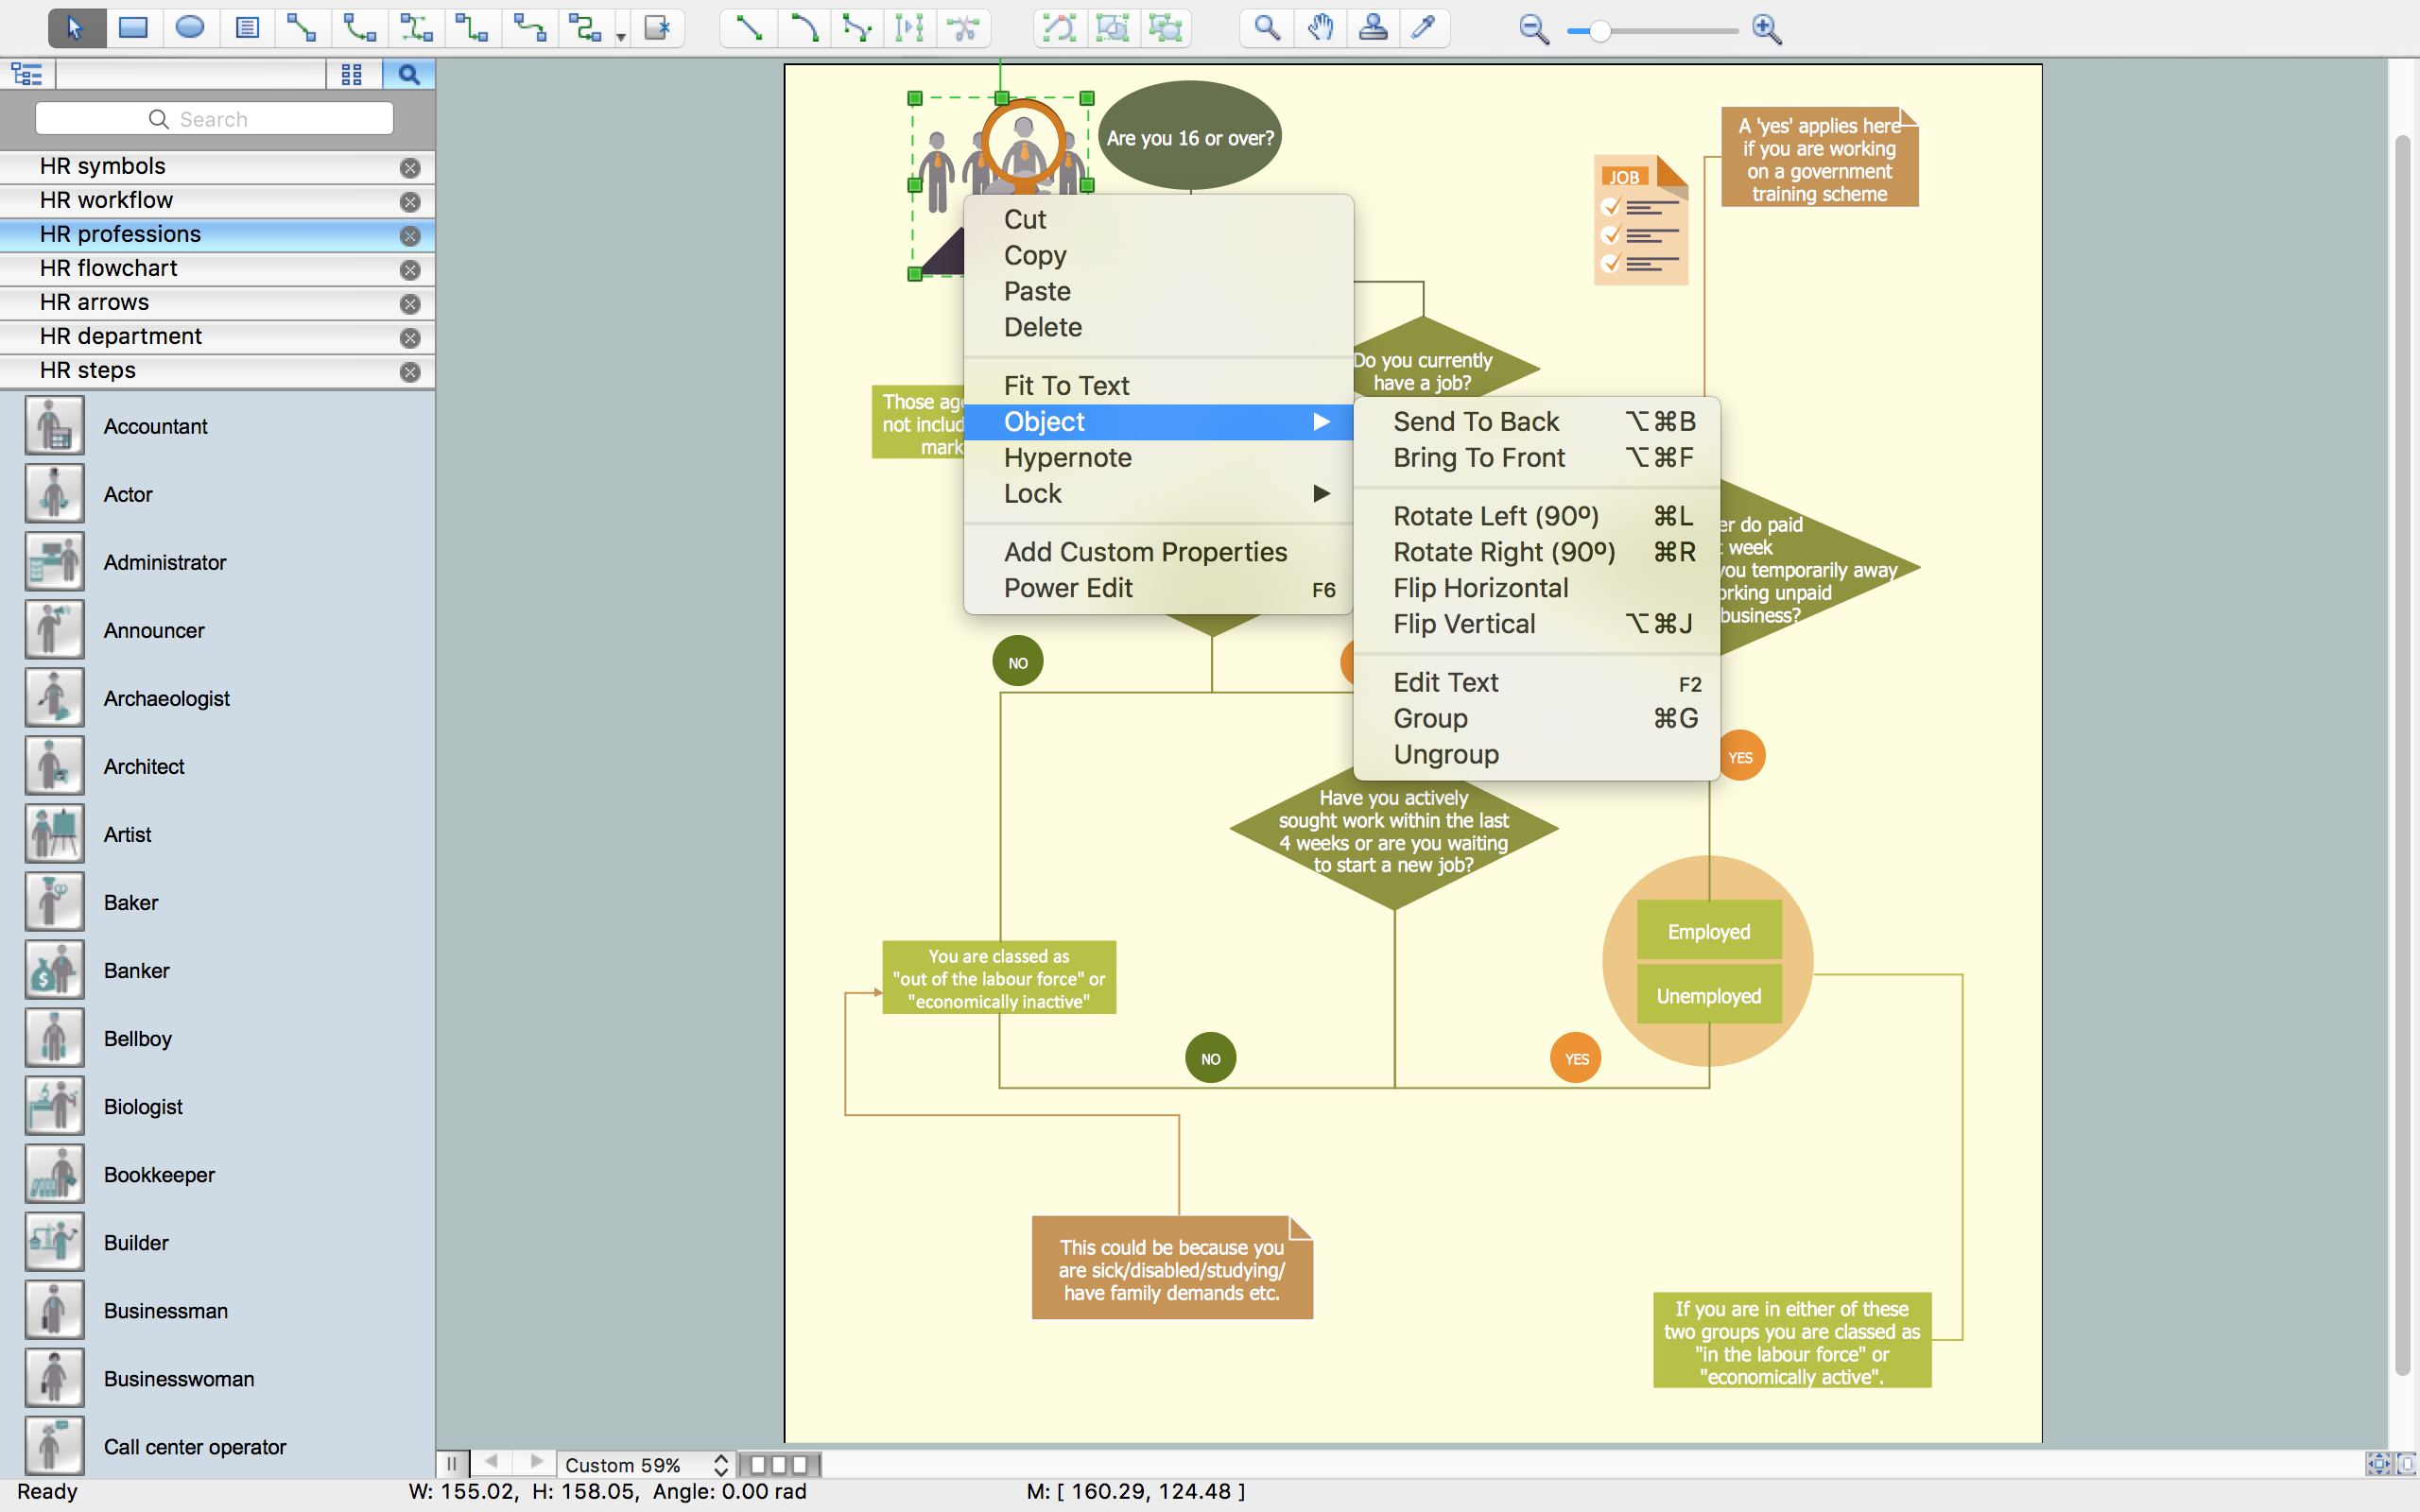Click the grid/table view toggle icon
Image resolution: width=2420 pixels, height=1512 pixels.
(x=350, y=75)
